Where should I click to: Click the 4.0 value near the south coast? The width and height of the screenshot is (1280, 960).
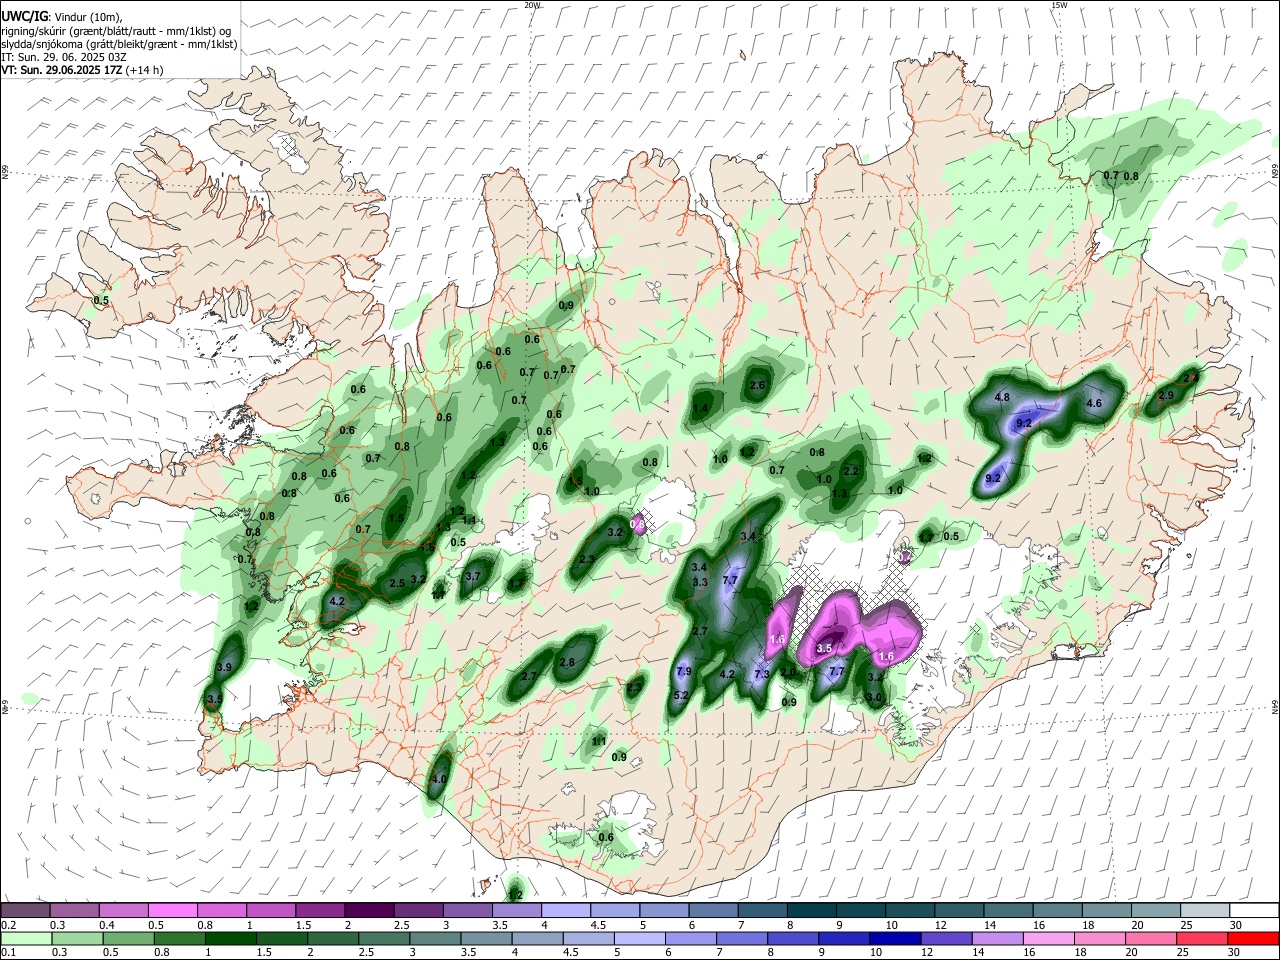[x=438, y=780]
